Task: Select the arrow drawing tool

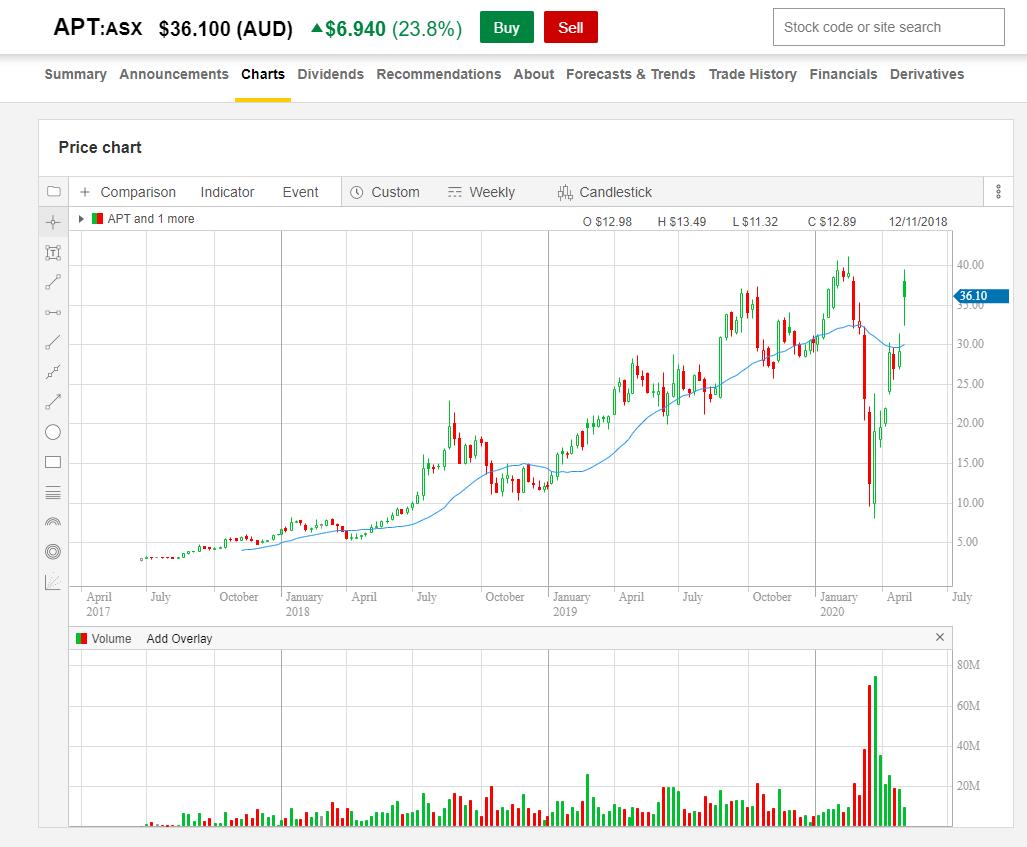Action: (53, 402)
